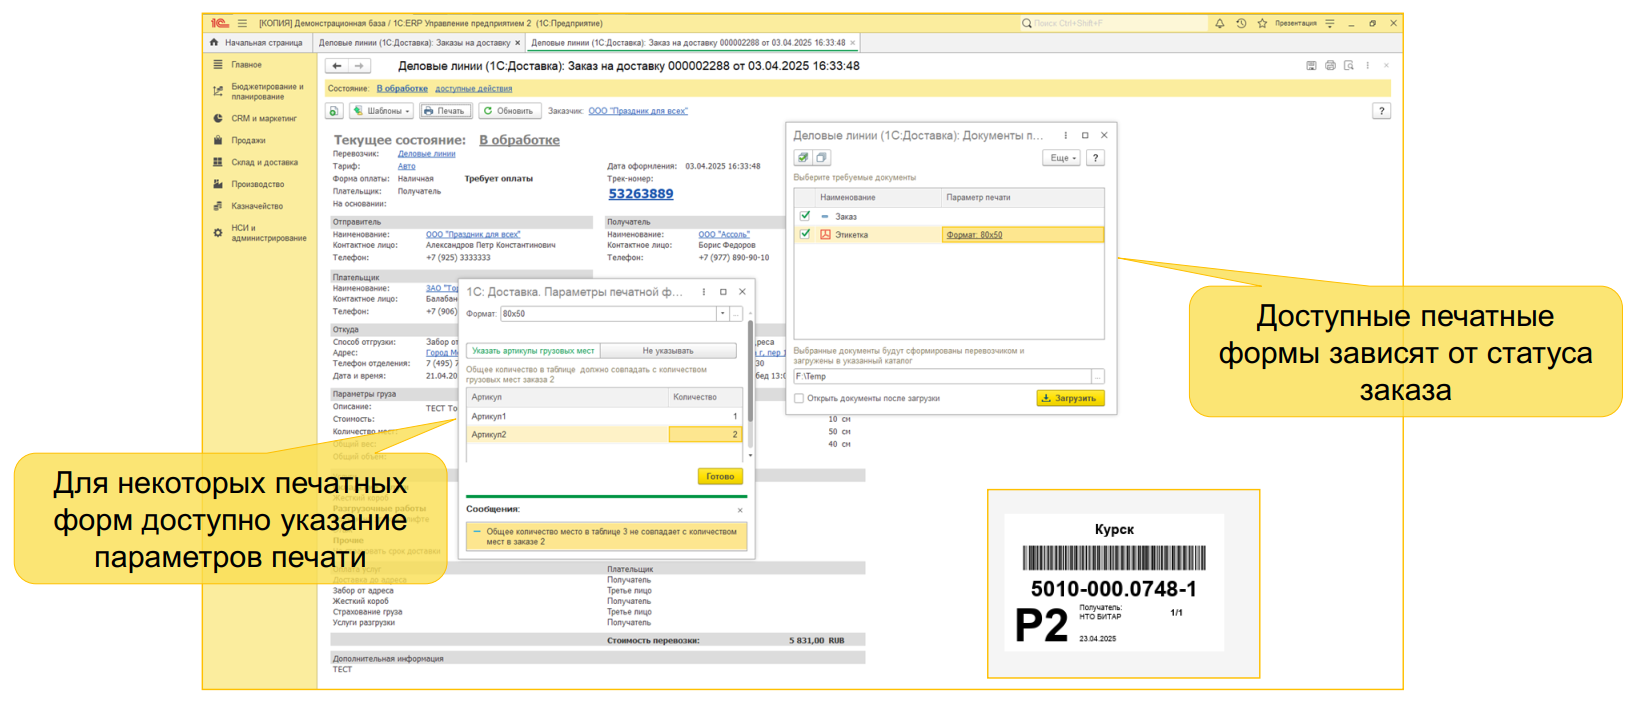Click uncheck-all icon in documents dialog
The image size is (1637, 707).
pyautogui.click(x=821, y=158)
